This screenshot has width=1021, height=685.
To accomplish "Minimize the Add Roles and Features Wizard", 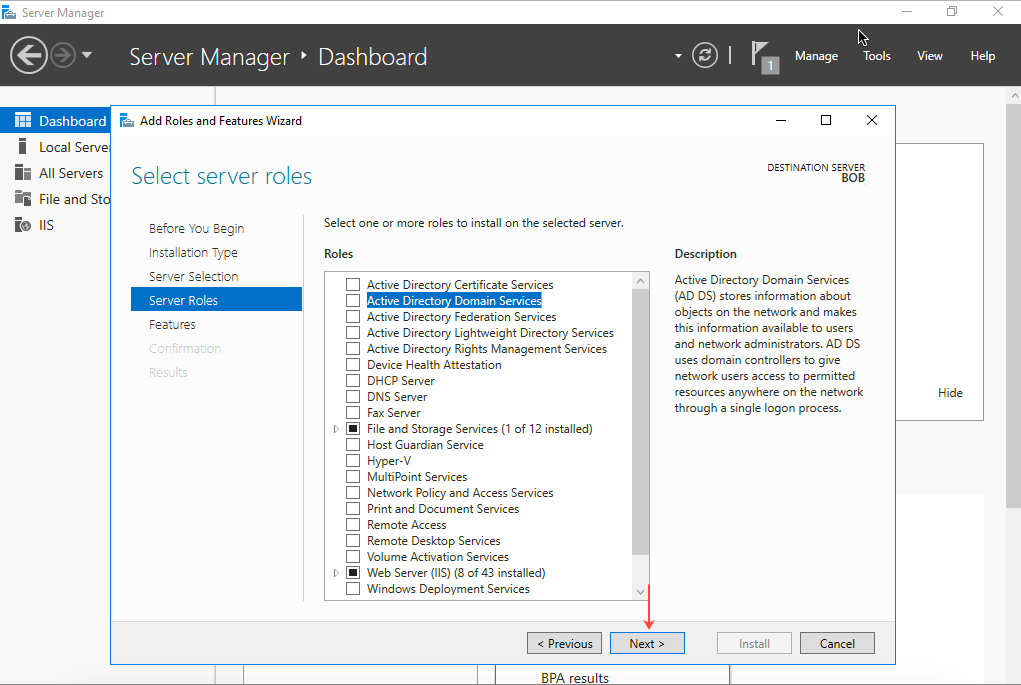I will (x=781, y=120).
